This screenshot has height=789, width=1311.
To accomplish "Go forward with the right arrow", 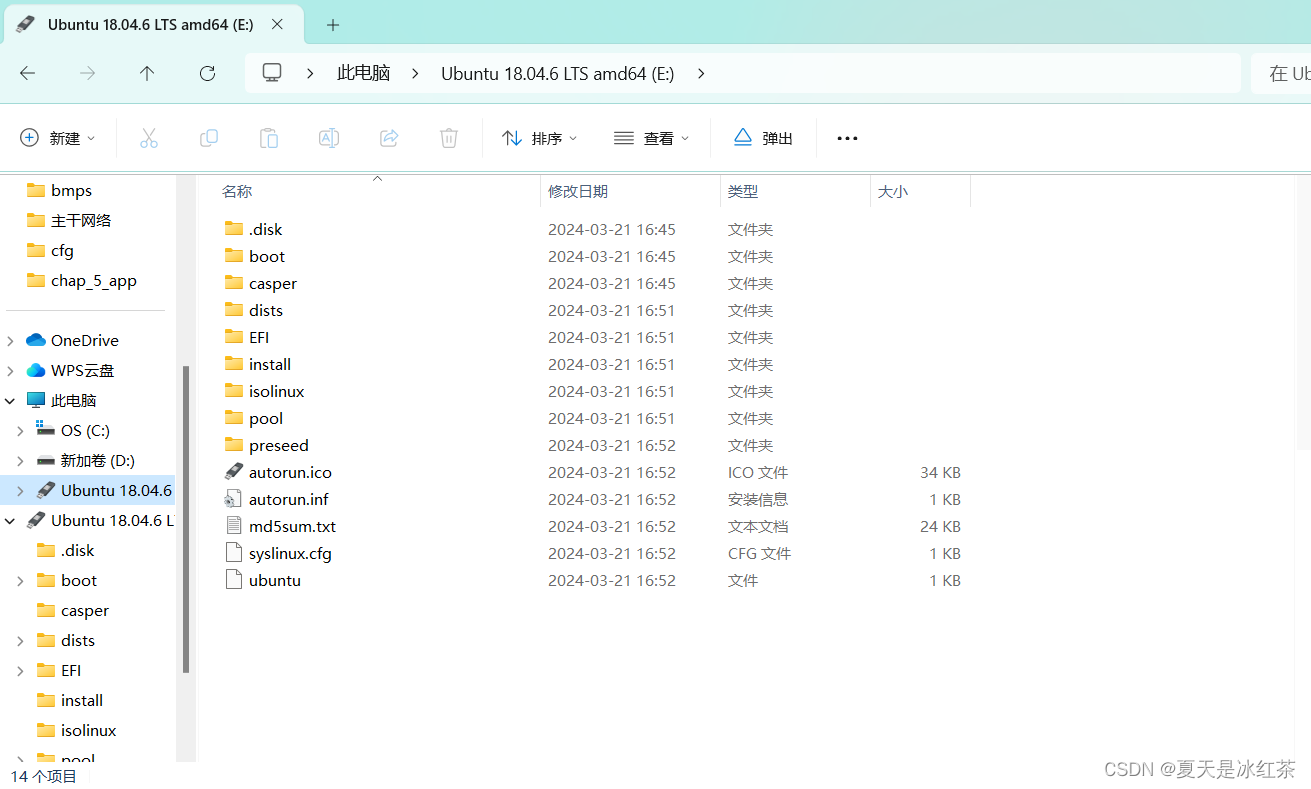I will [x=88, y=73].
